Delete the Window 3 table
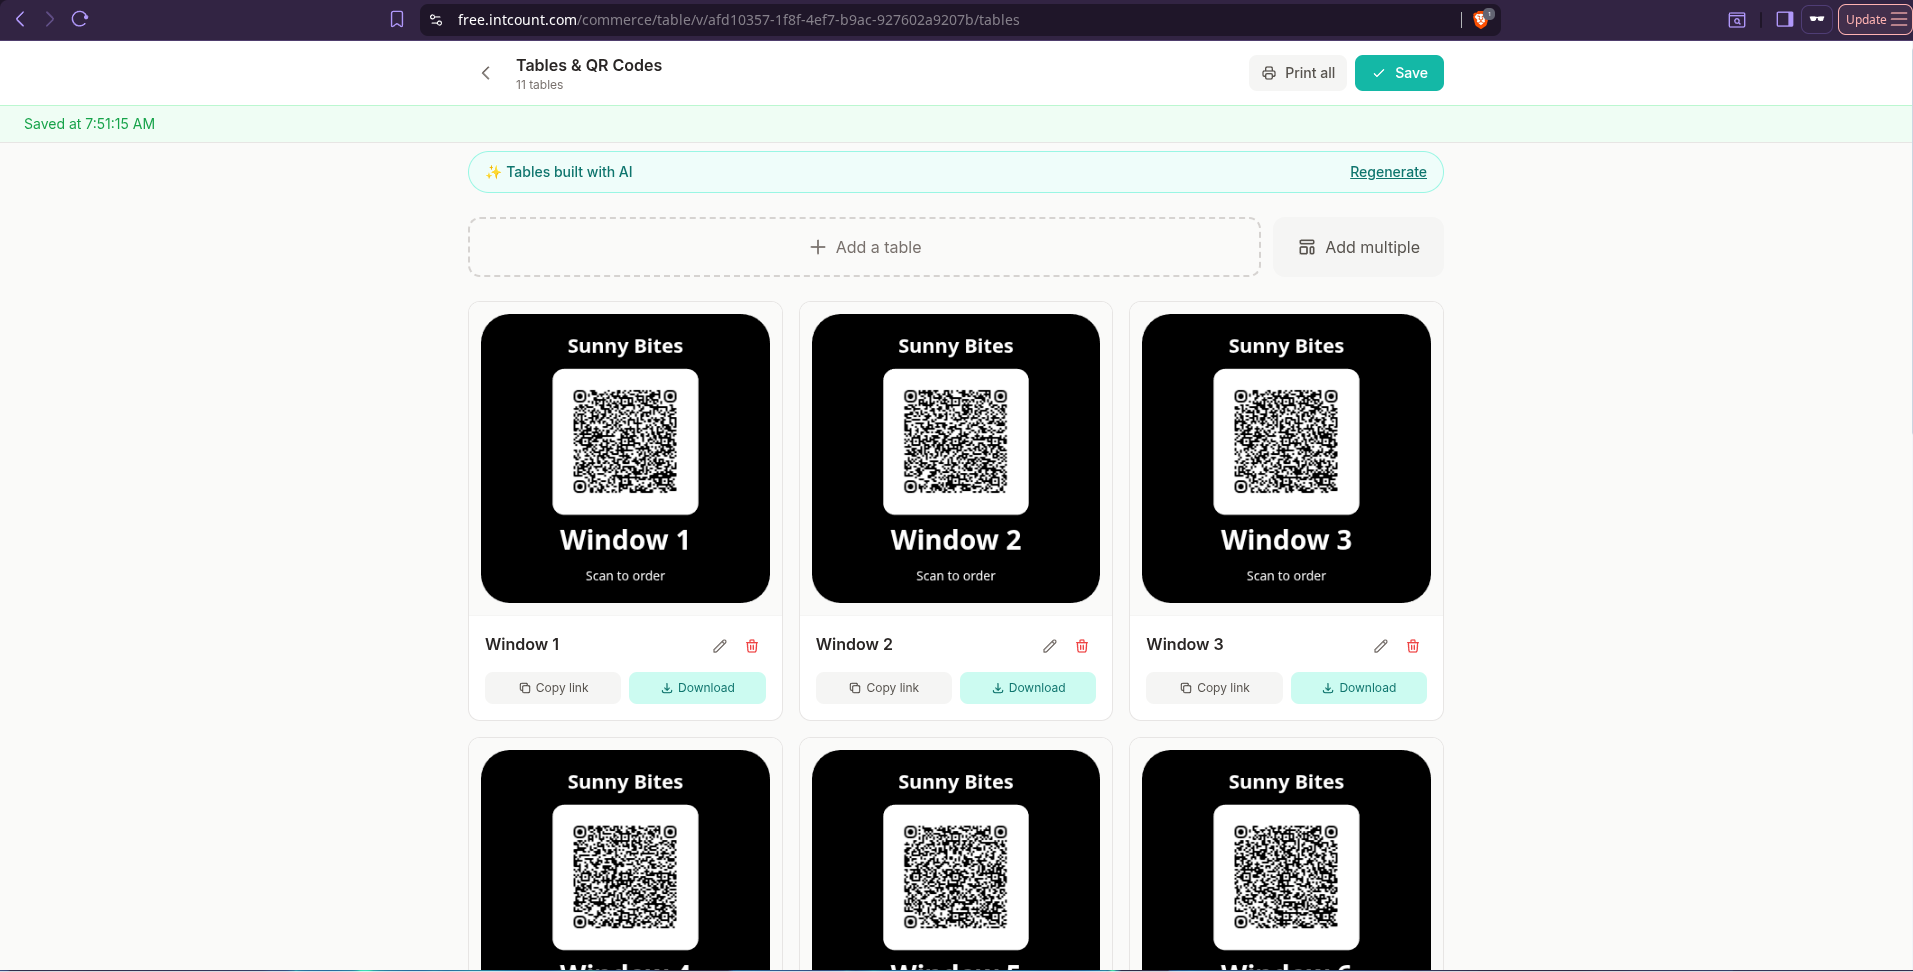The height and width of the screenshot is (972, 1913). [1413, 646]
